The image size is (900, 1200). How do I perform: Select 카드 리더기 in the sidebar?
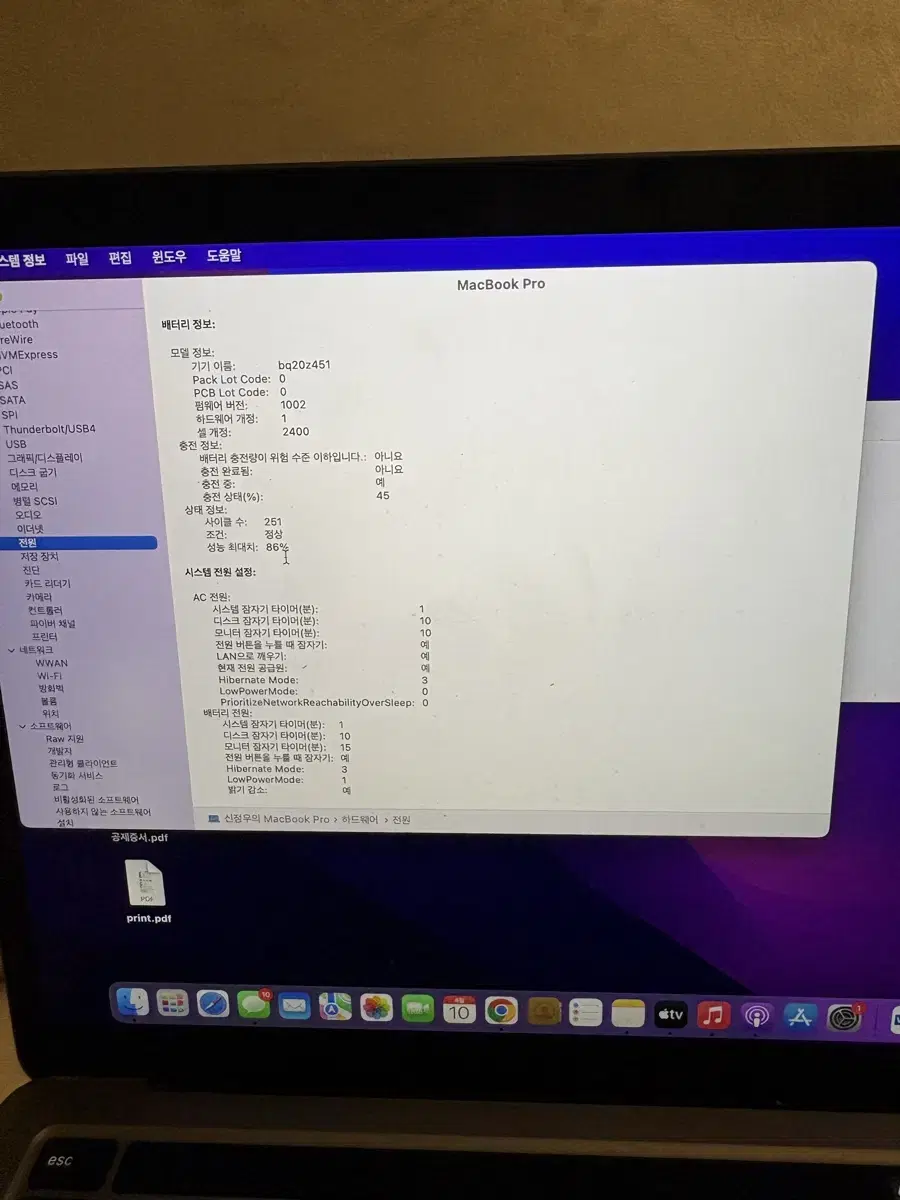pos(47,584)
